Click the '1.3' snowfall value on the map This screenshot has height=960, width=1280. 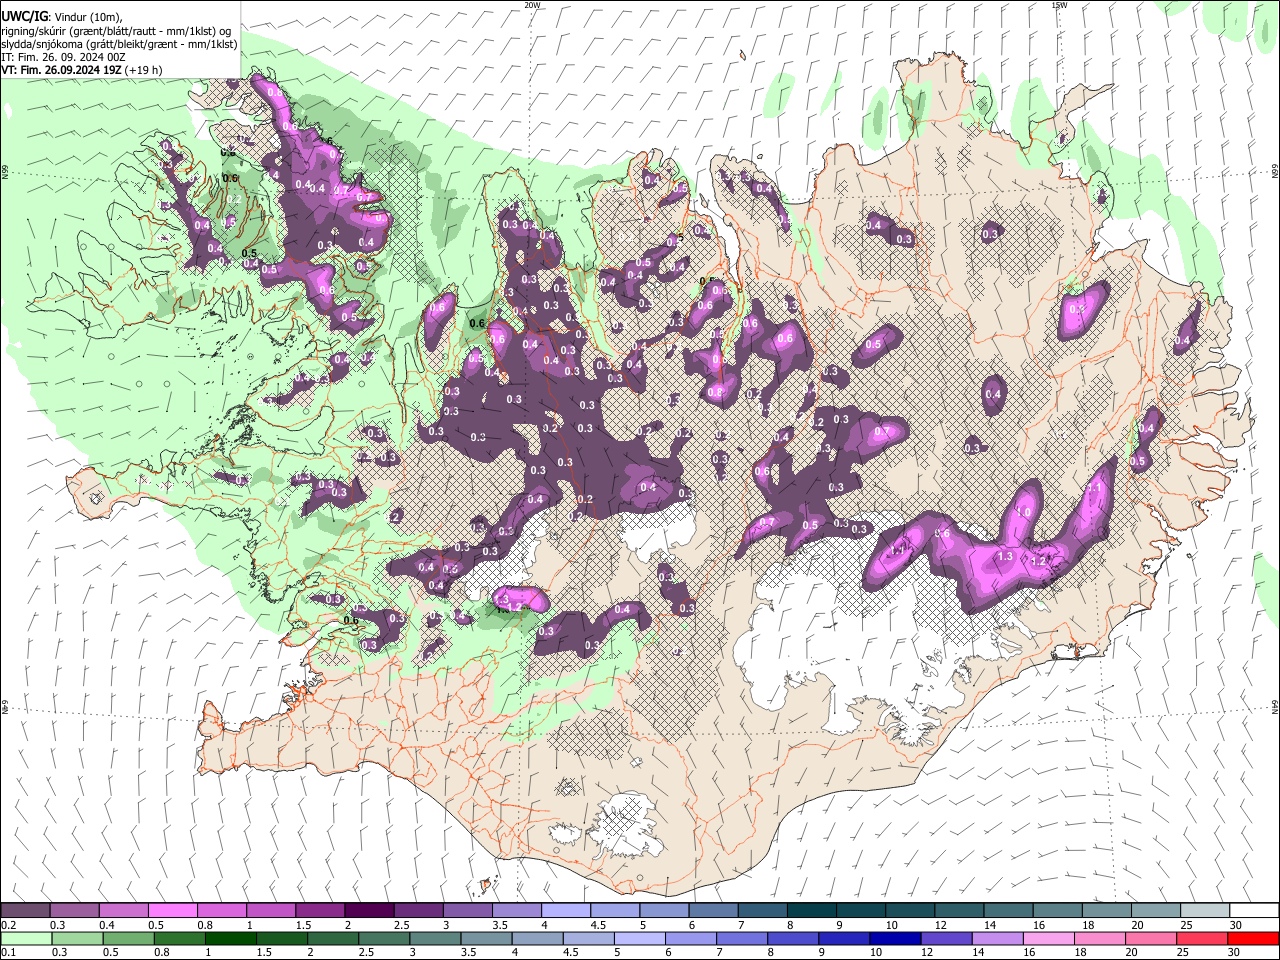[1005, 556]
